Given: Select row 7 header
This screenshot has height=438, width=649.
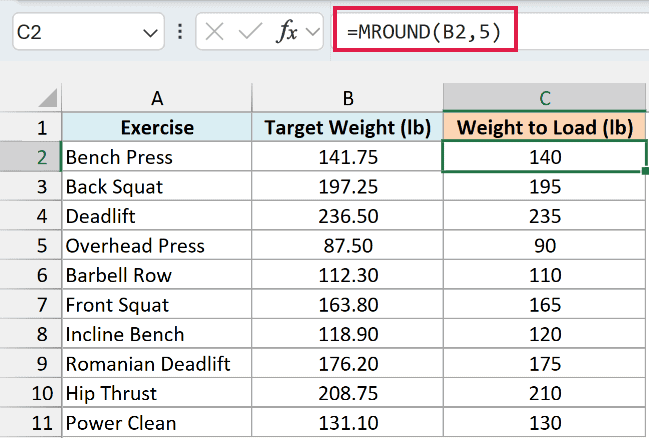Looking at the screenshot, I should (x=31, y=305).
